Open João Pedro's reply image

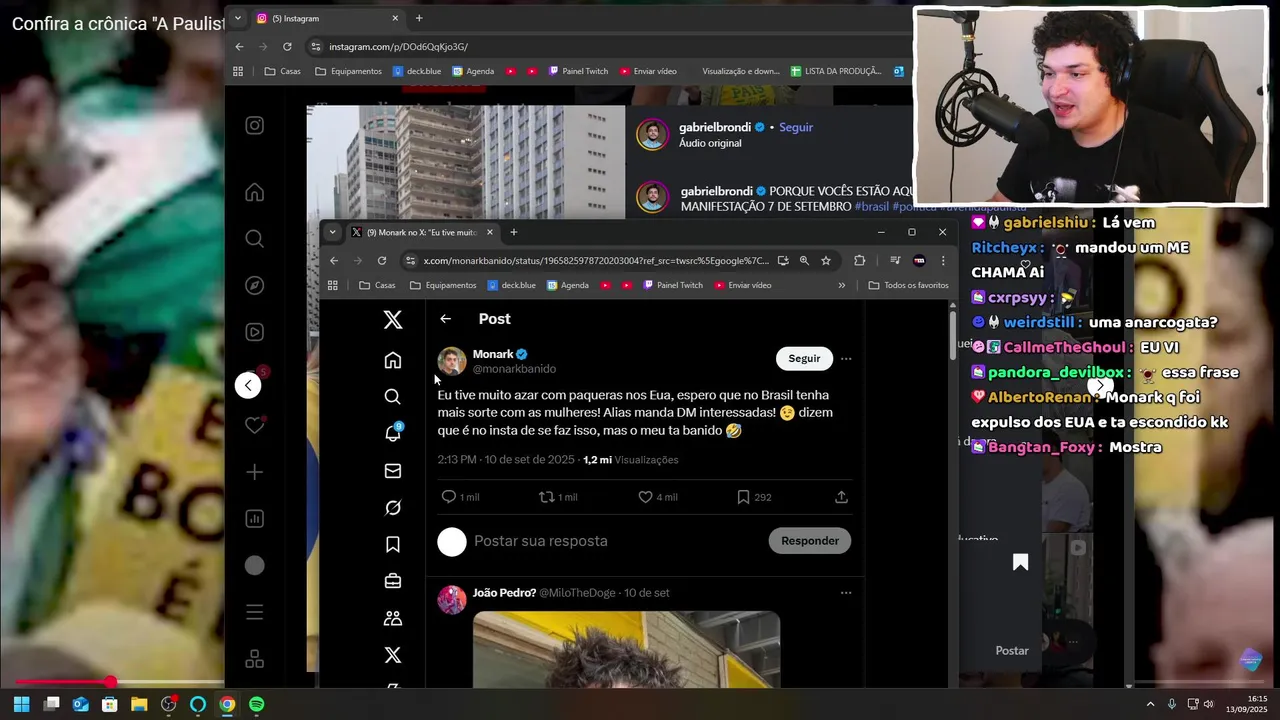click(x=626, y=650)
